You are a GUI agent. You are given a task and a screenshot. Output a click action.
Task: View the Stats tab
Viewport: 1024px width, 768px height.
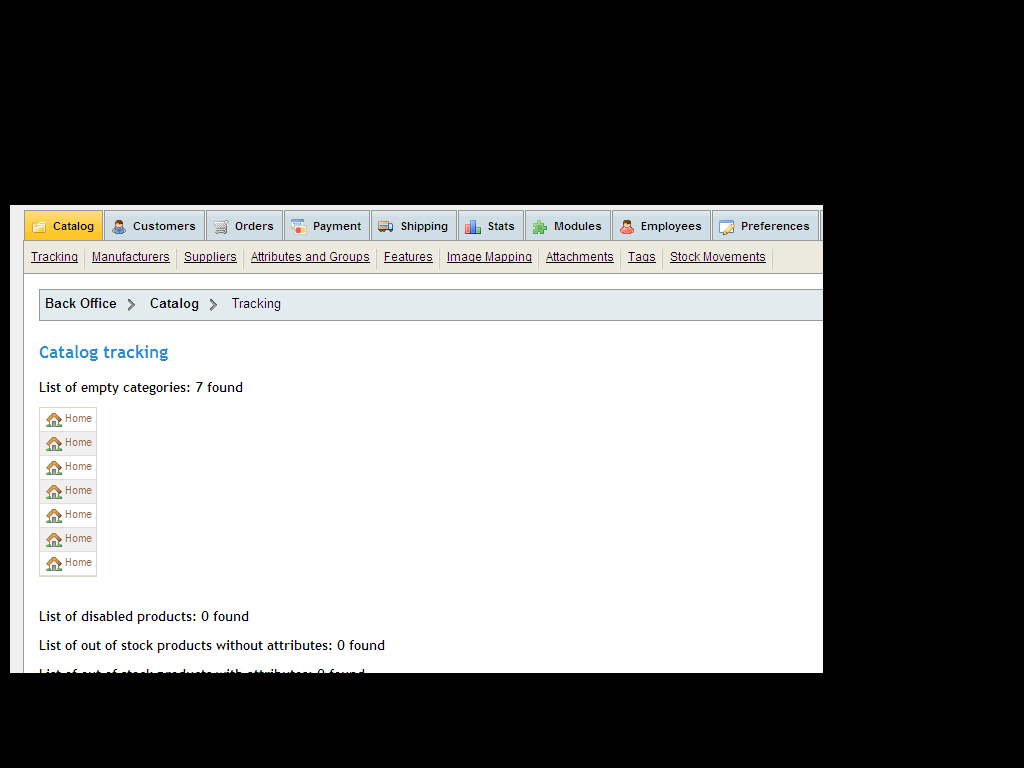pos(491,226)
